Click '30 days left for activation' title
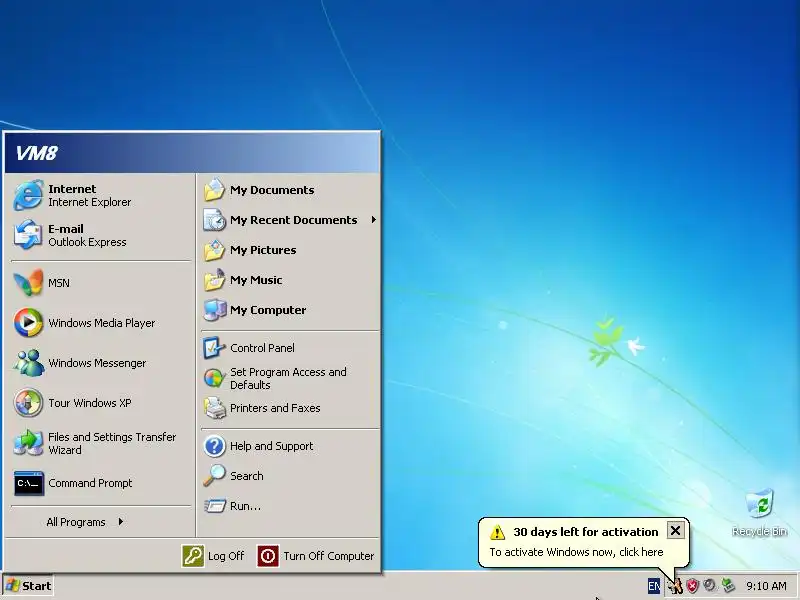800x600 pixels. (x=586, y=532)
